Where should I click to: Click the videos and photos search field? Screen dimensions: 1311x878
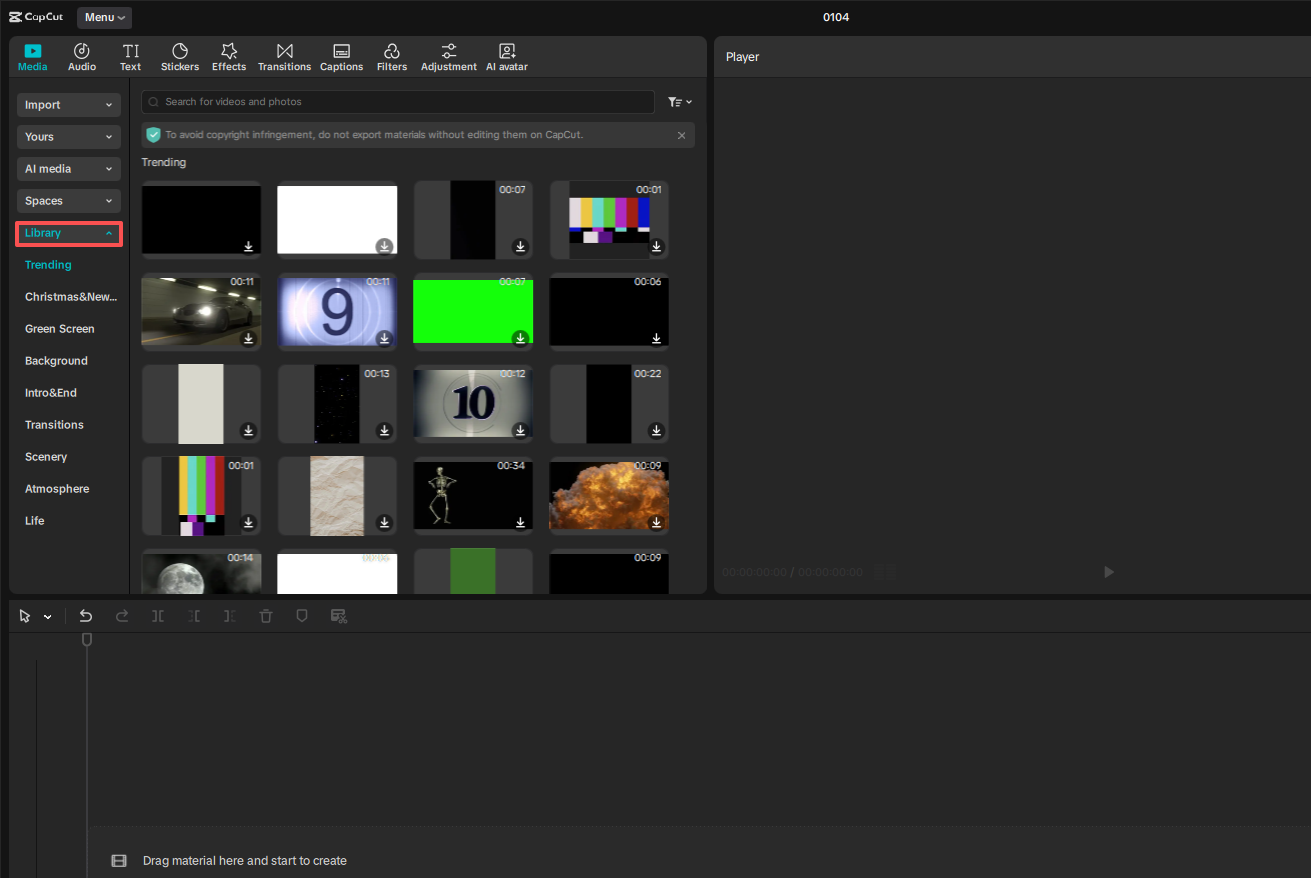pos(397,101)
